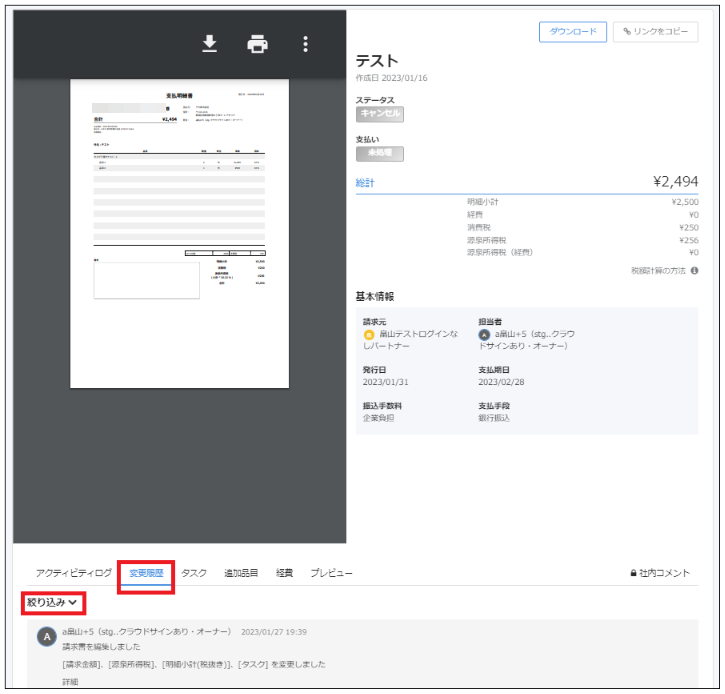Click the 総計 link
The width and height of the screenshot is (725, 694).
click(x=365, y=183)
